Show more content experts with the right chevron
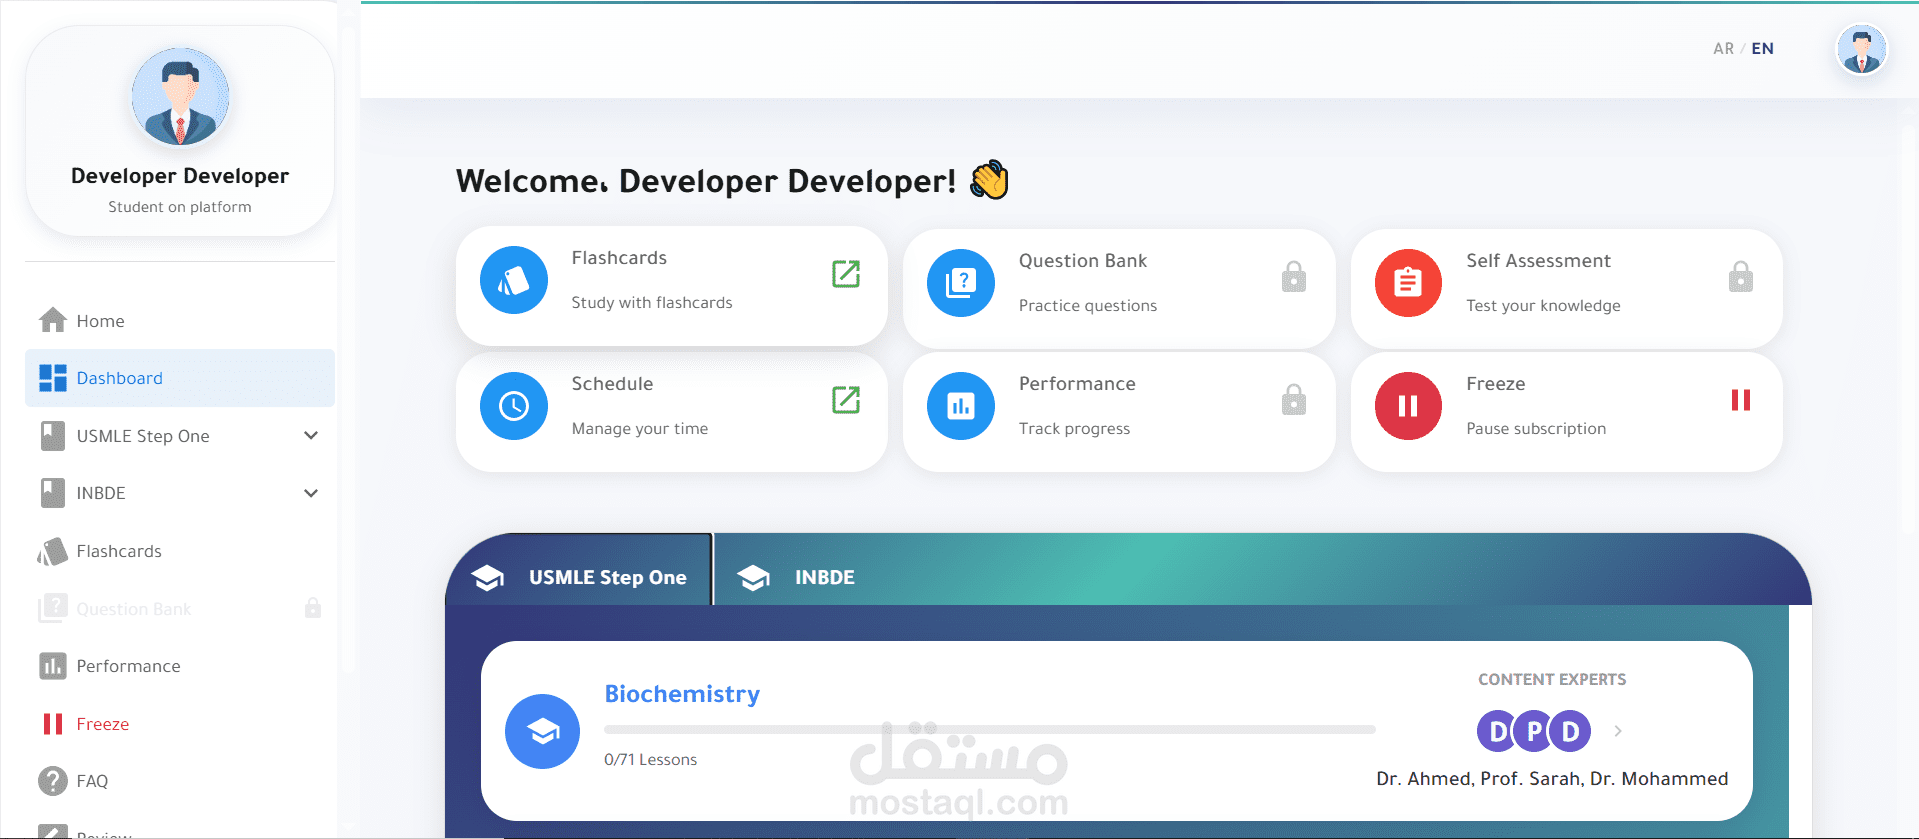1919x839 pixels. pyautogui.click(x=1618, y=731)
